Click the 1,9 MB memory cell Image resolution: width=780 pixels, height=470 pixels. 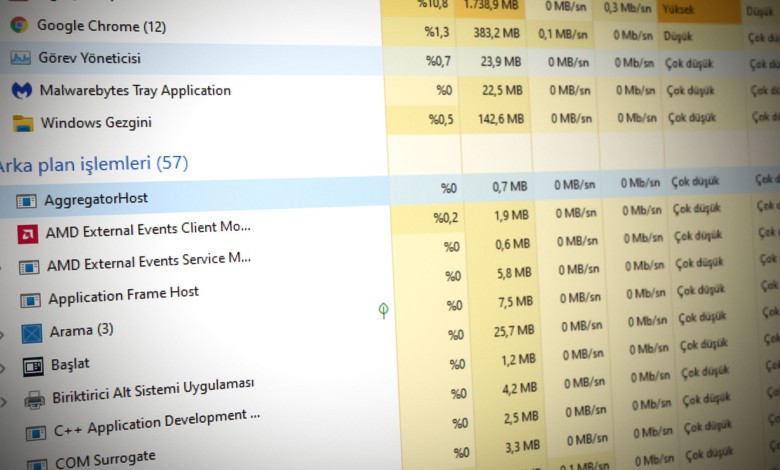pos(511,215)
